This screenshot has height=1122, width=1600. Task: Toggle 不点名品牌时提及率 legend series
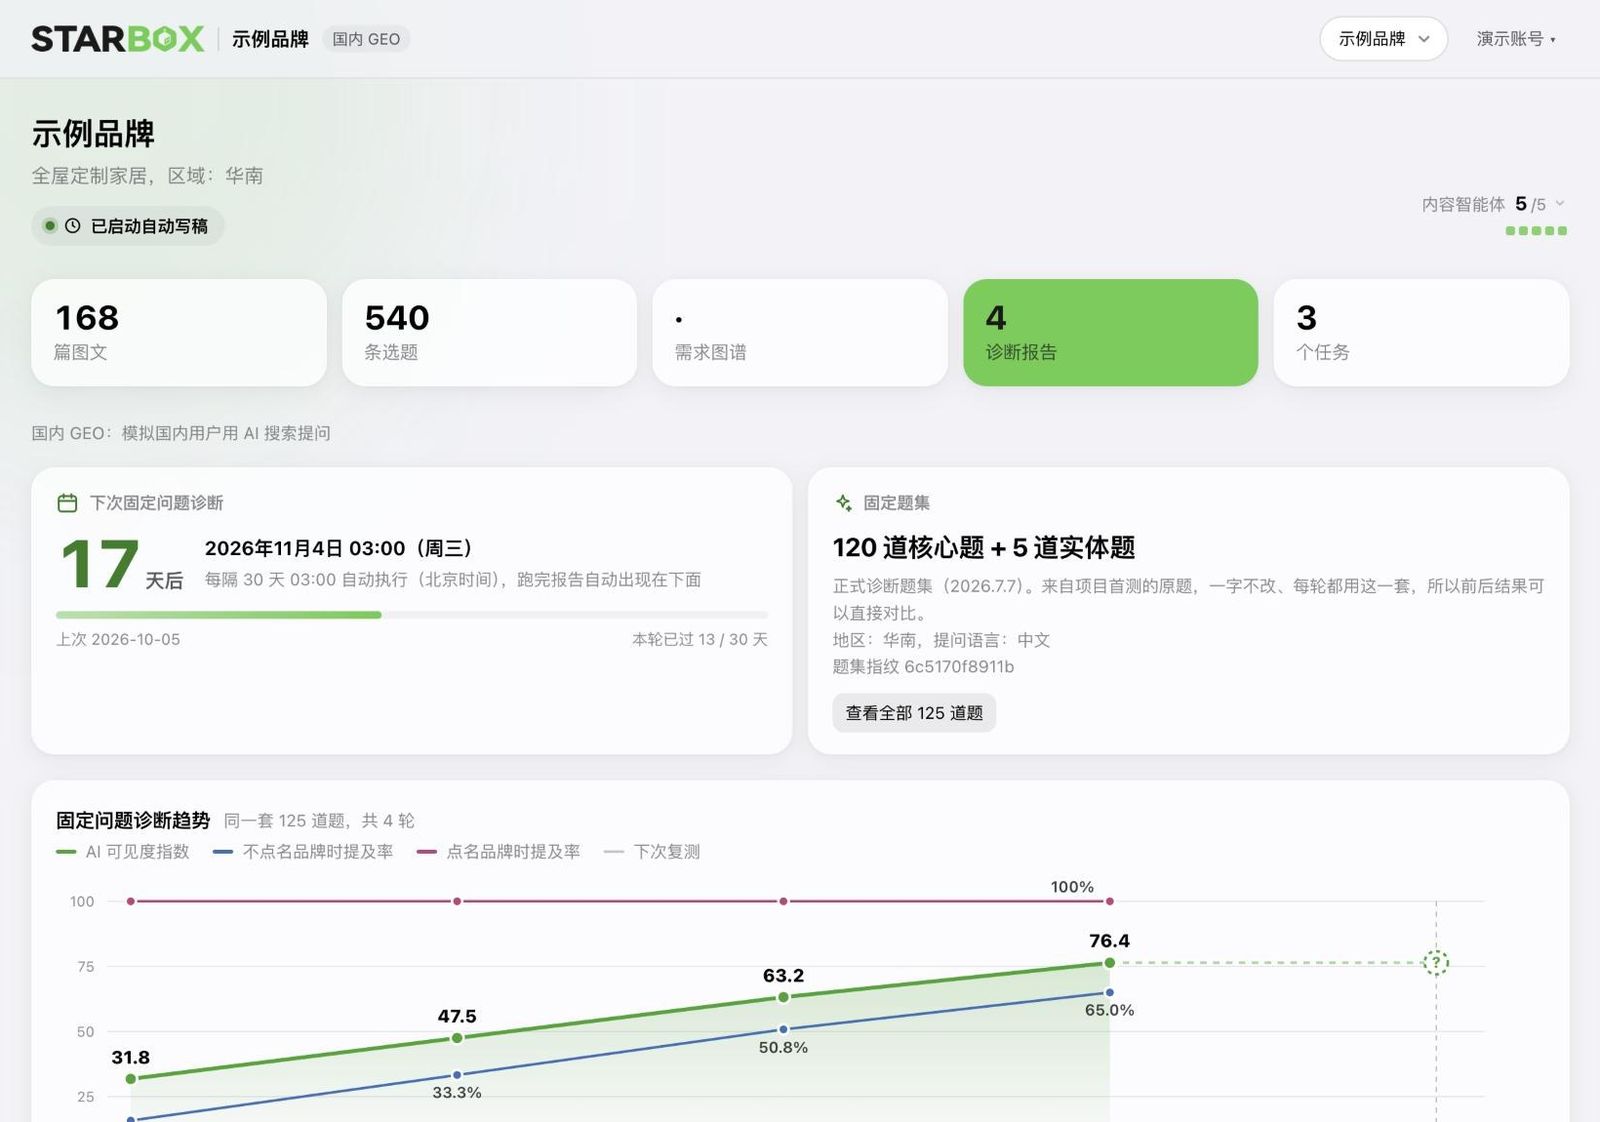pyautogui.click(x=304, y=852)
